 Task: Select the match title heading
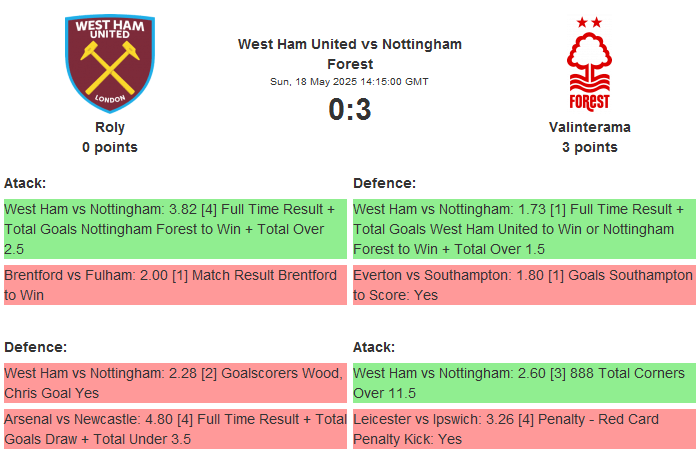click(x=350, y=54)
